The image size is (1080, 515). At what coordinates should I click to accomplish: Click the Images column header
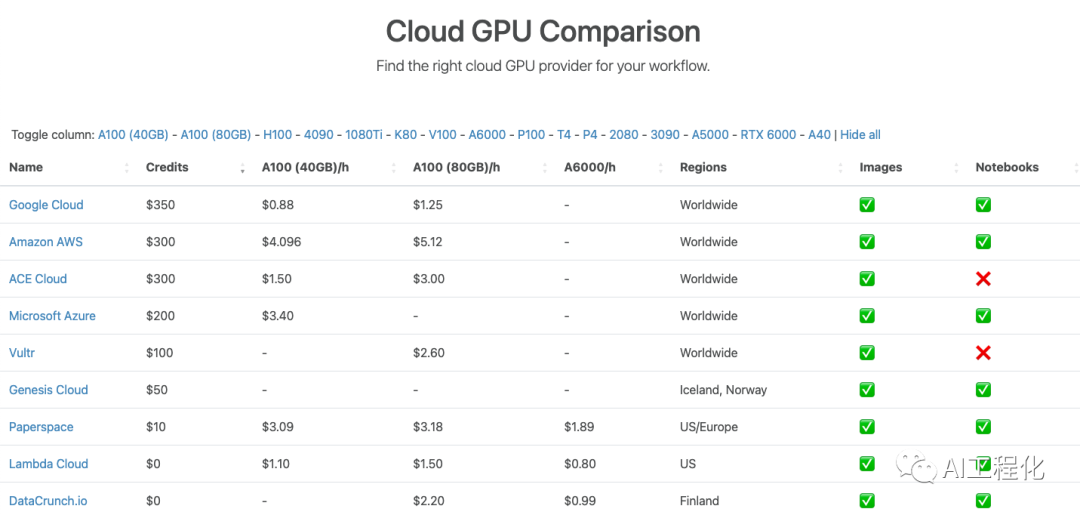881,168
